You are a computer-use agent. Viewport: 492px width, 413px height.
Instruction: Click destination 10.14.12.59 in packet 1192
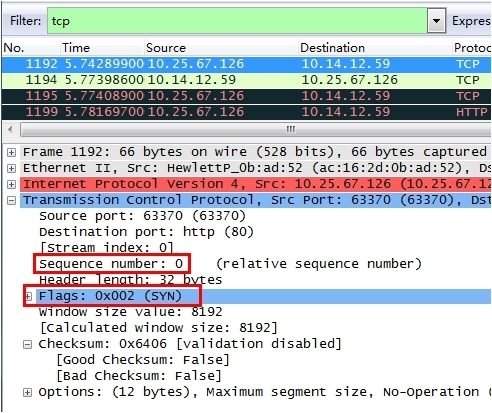[x=346, y=64]
